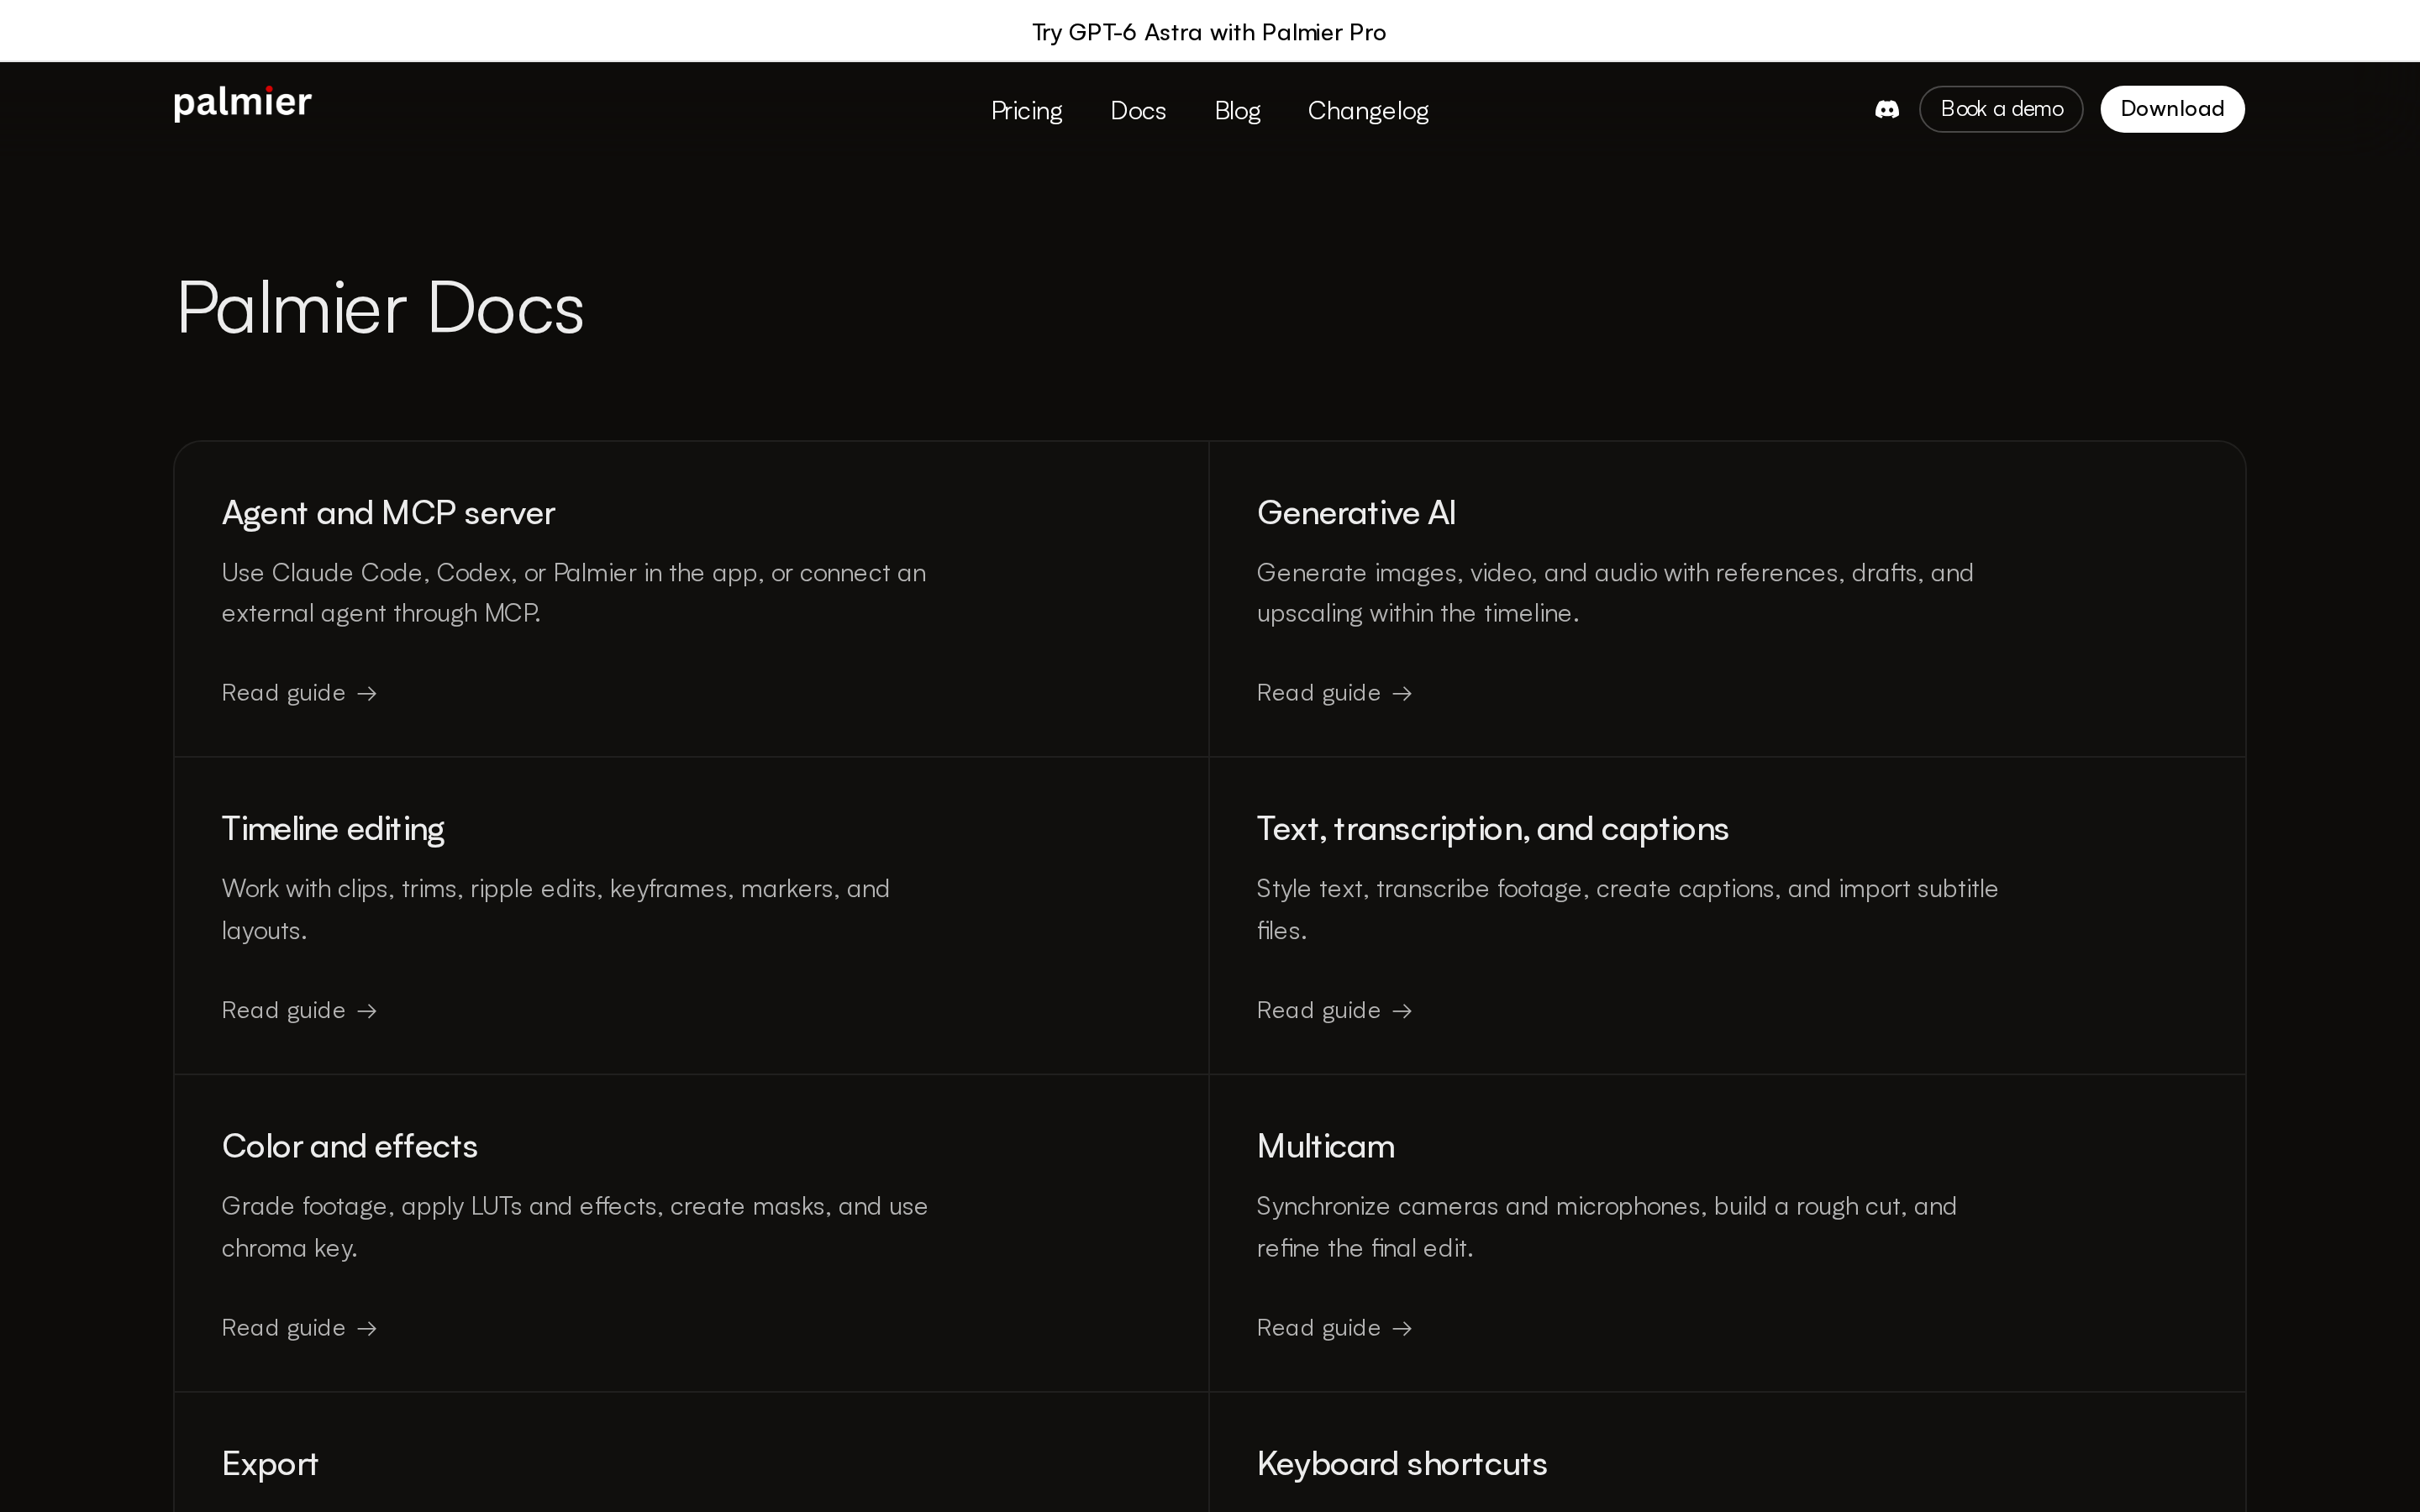Image resolution: width=2420 pixels, height=1512 pixels.
Task: Click the Palmier Docs page title
Action: (x=380, y=307)
